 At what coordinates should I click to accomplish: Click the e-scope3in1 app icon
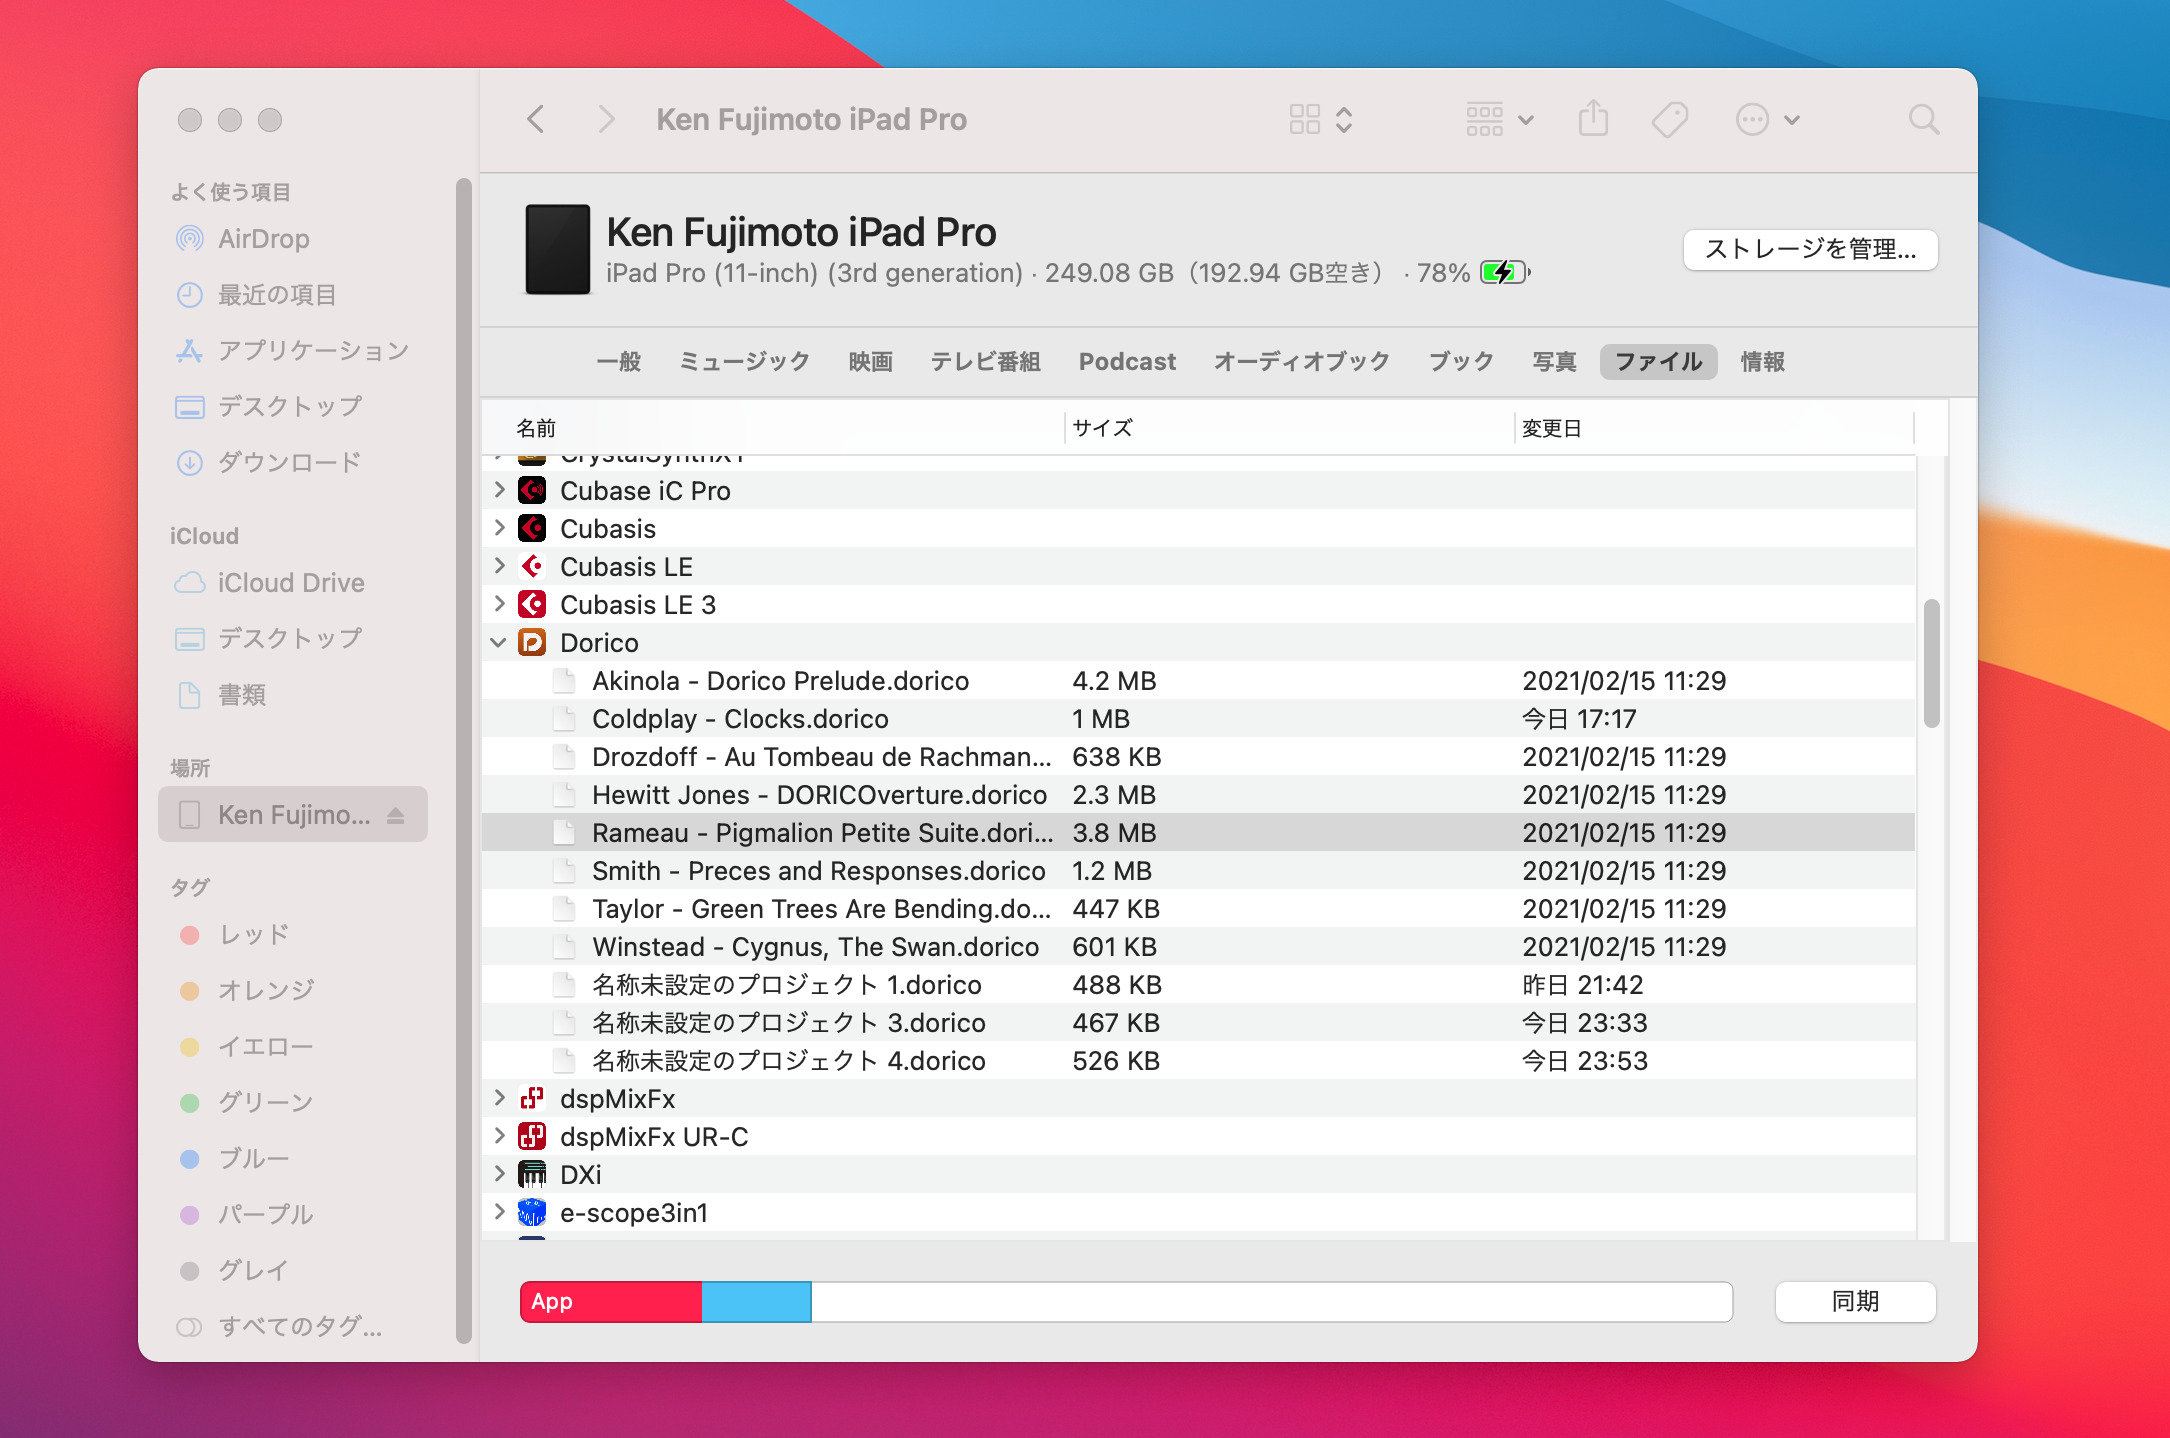[532, 1212]
